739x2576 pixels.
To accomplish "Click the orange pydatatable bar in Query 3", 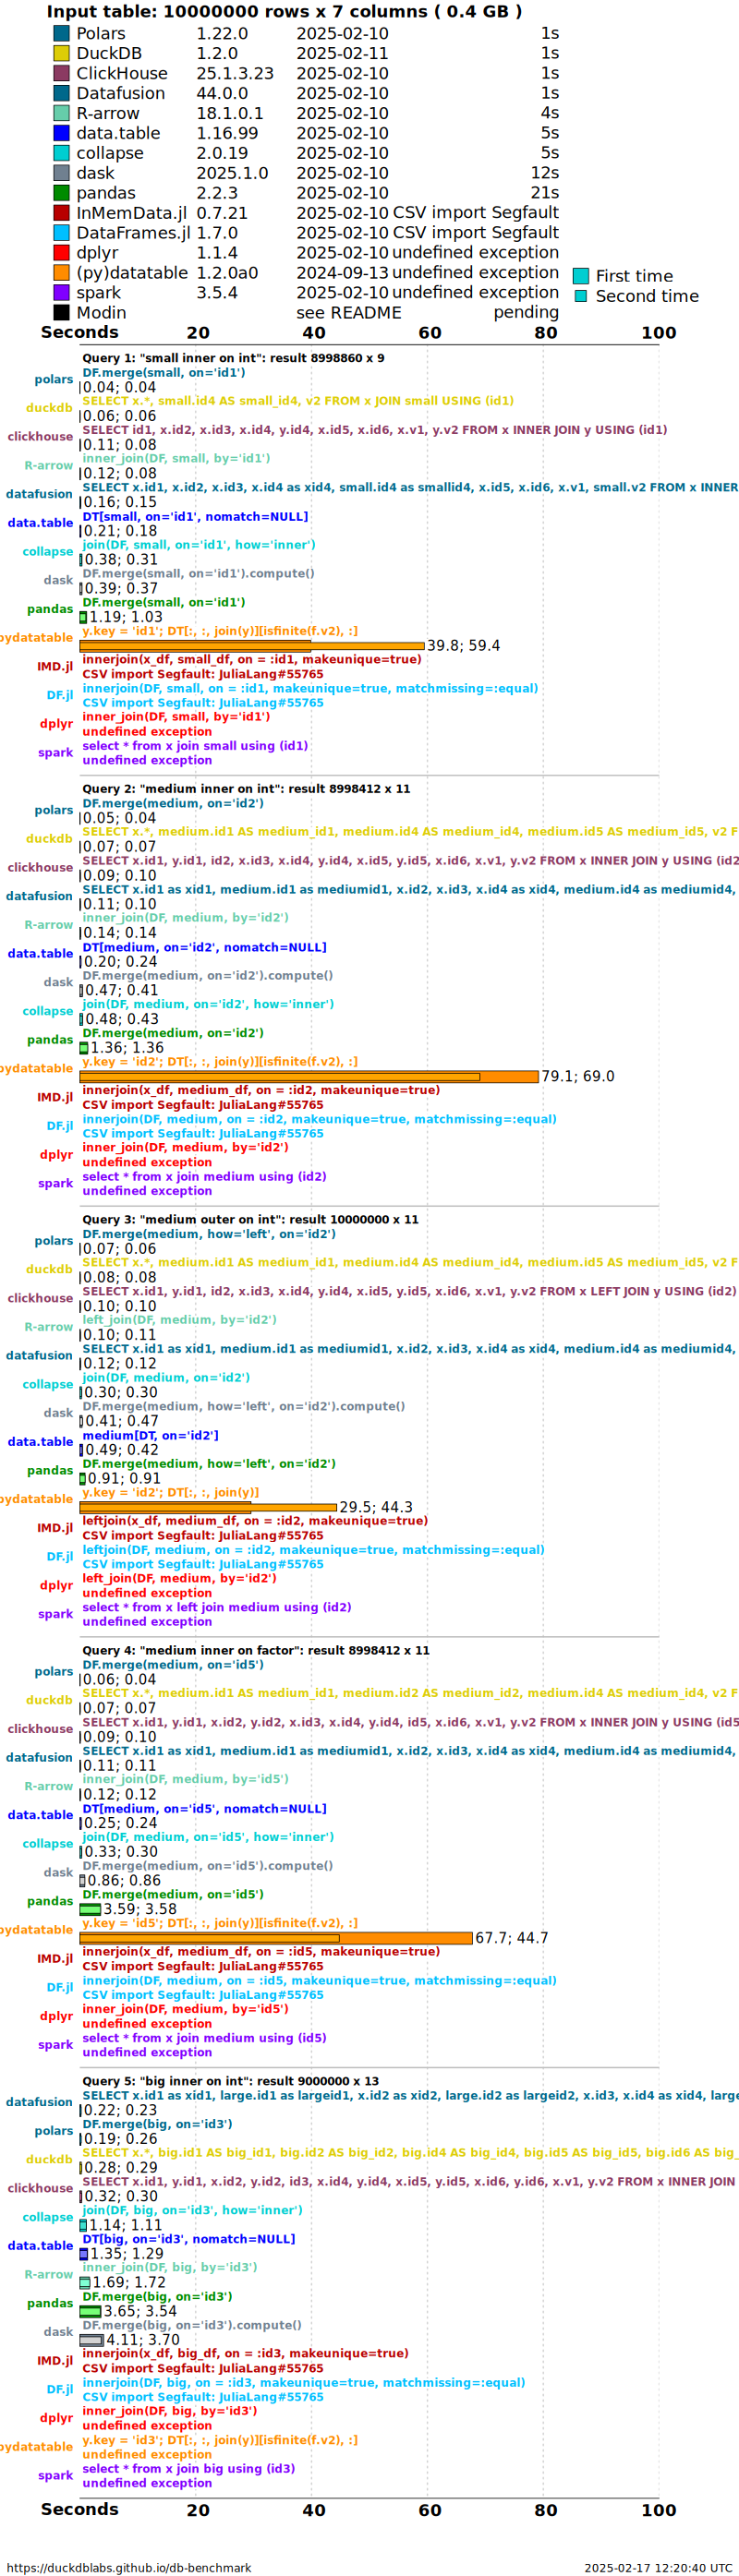I will [208, 1507].
